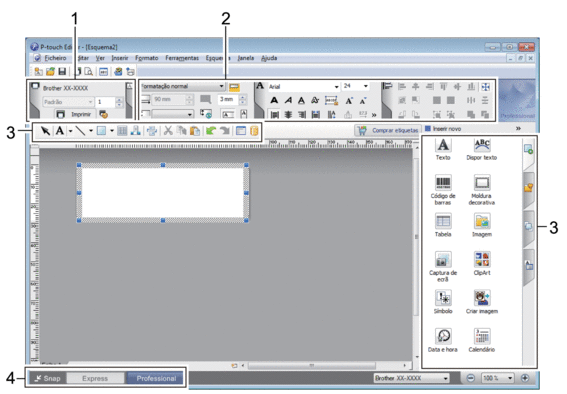Insert a Tabela from the side panel
This screenshot has height=394, width=567.
(x=443, y=225)
